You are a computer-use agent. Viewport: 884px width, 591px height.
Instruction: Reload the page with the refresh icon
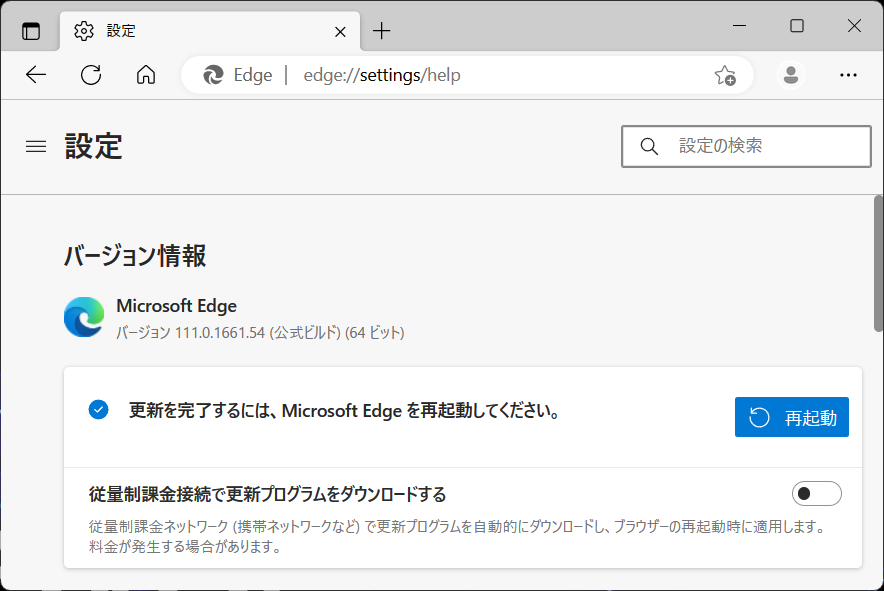(91, 74)
